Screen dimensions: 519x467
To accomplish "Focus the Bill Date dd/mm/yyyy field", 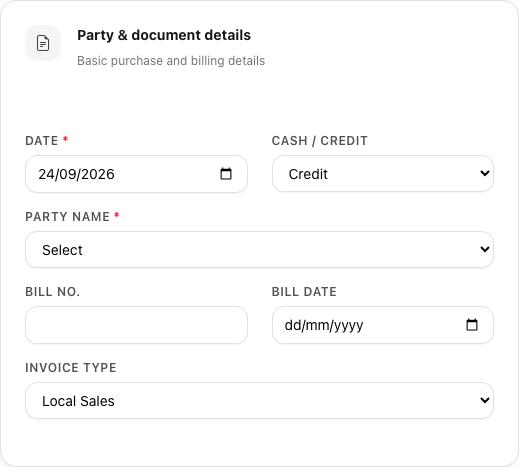I will (x=383, y=325).
